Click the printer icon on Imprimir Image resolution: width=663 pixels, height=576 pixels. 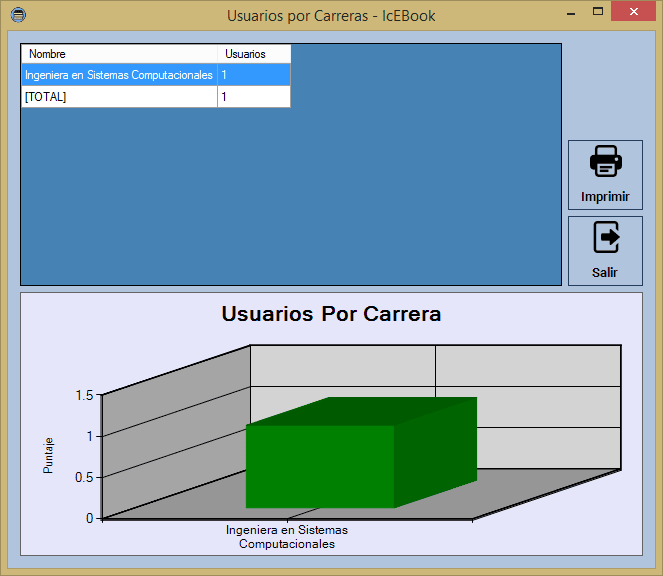click(x=605, y=162)
